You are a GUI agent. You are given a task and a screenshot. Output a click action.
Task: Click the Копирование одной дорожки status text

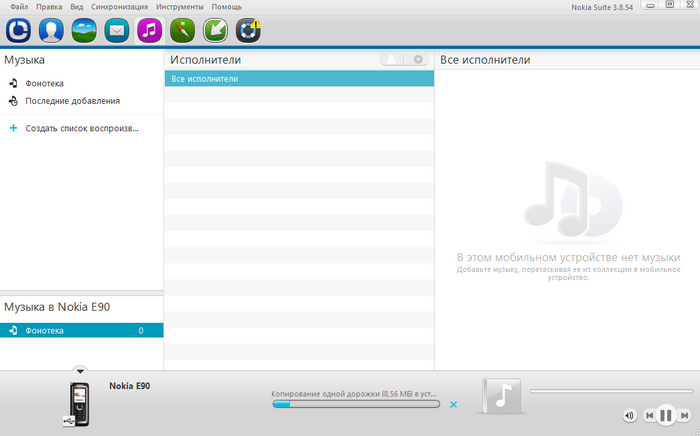click(354, 394)
